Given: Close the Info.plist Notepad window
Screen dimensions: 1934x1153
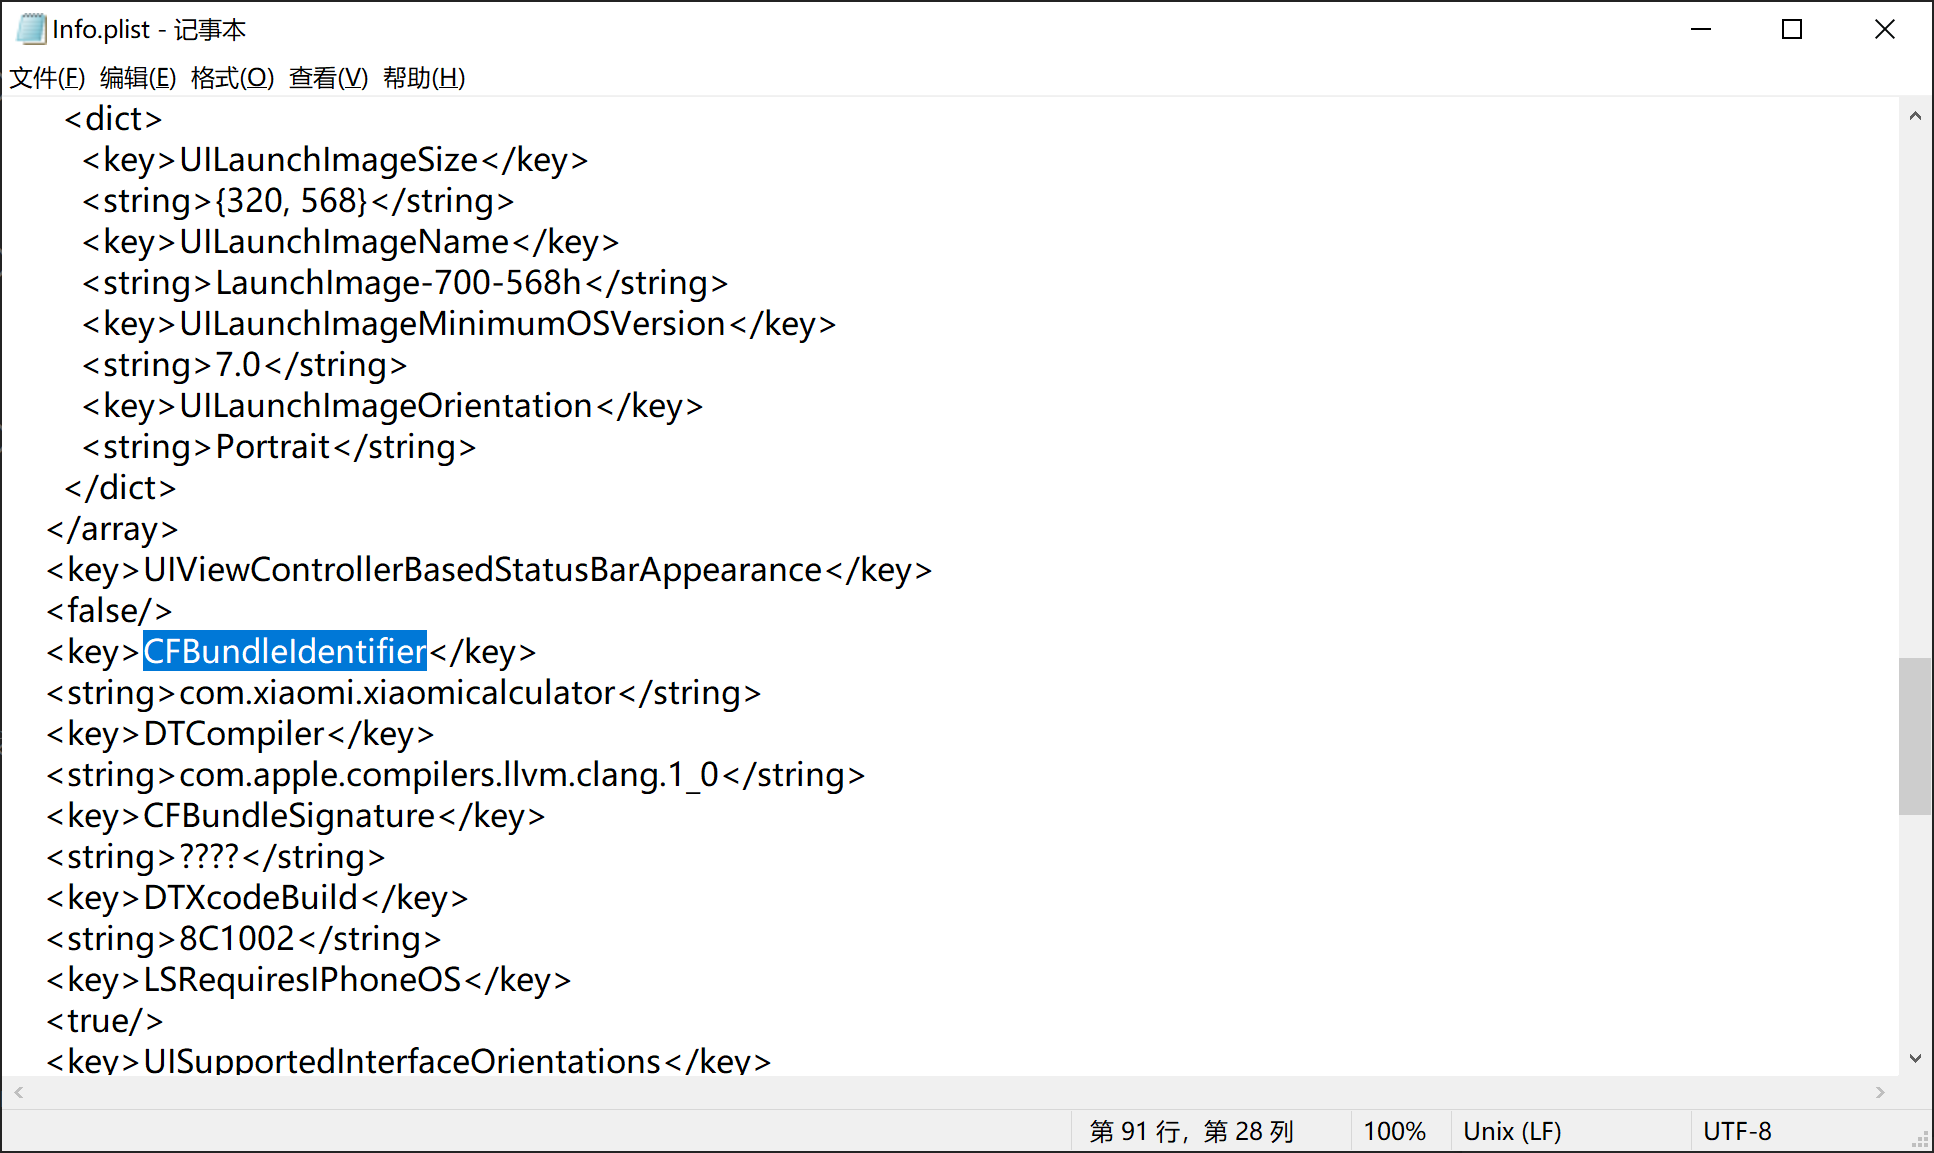Looking at the screenshot, I should [1885, 30].
